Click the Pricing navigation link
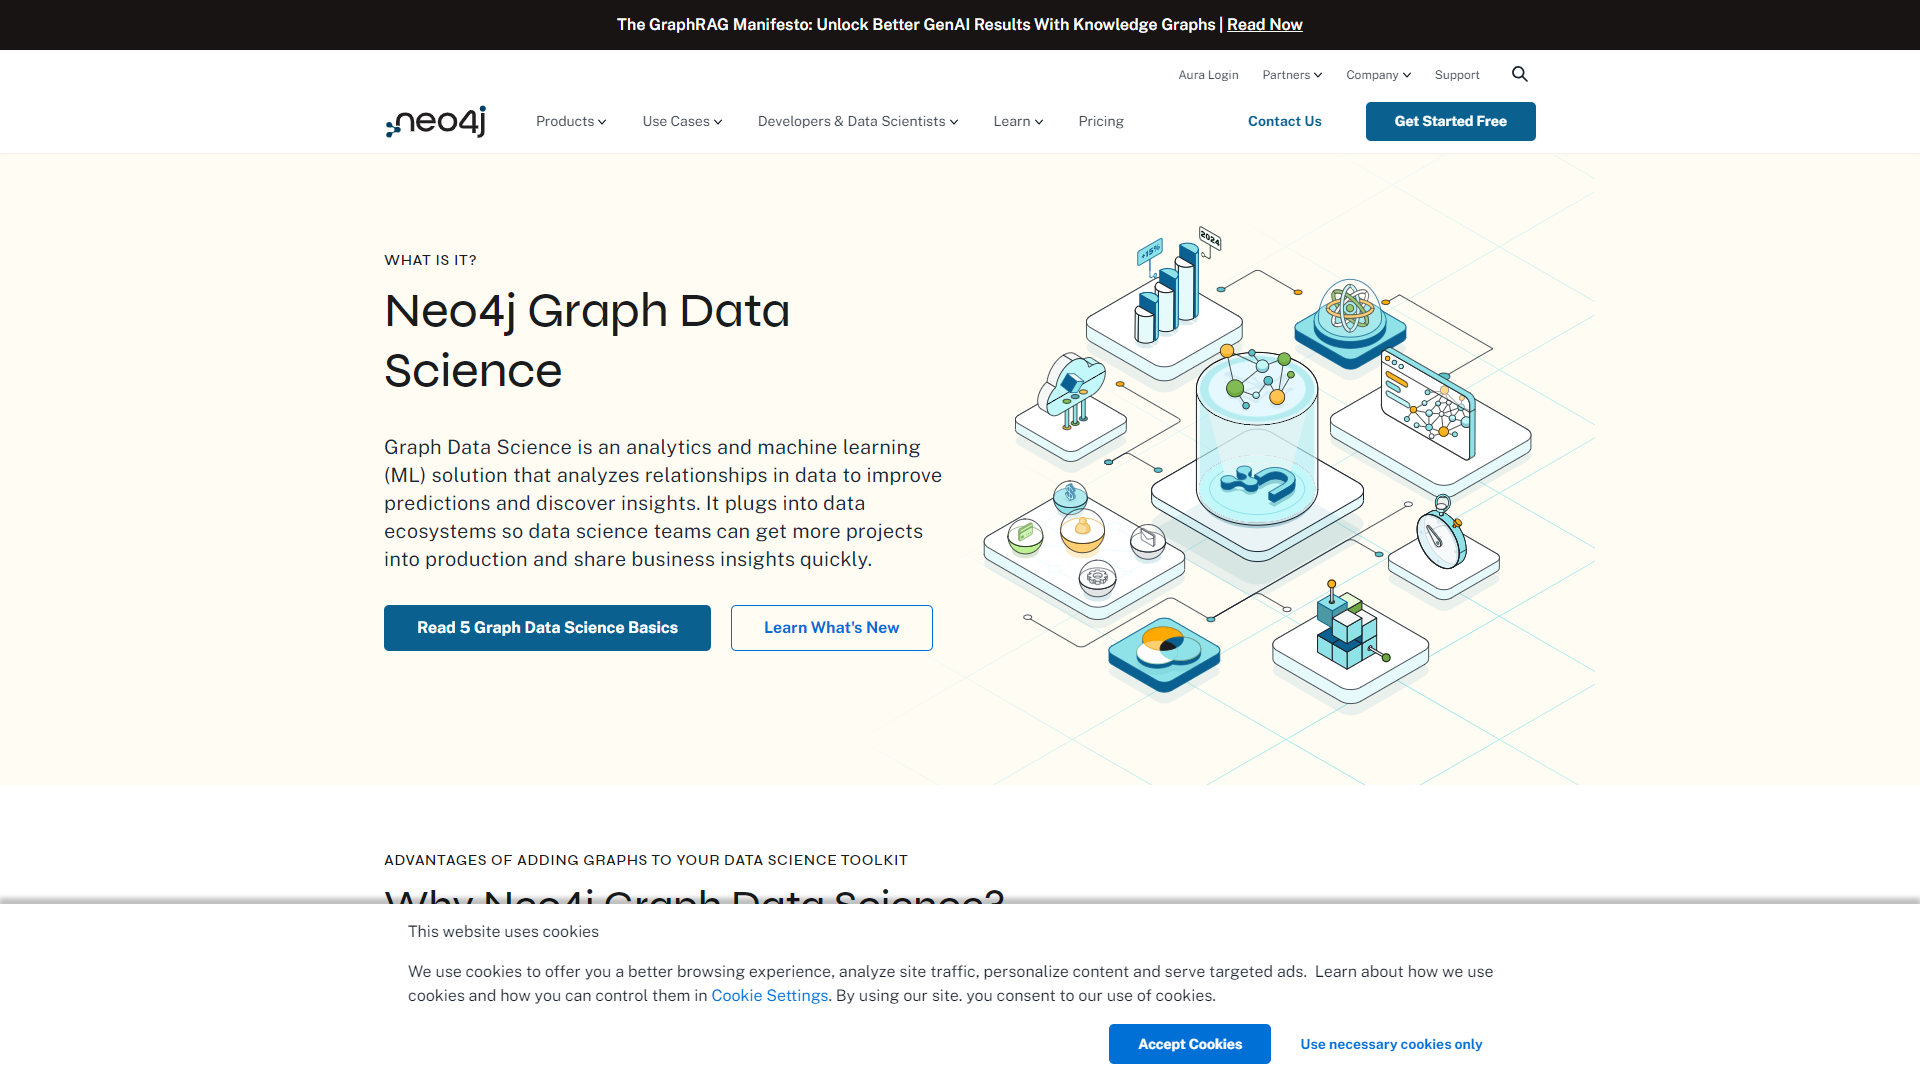This screenshot has height=1080, width=1920. click(x=1101, y=120)
